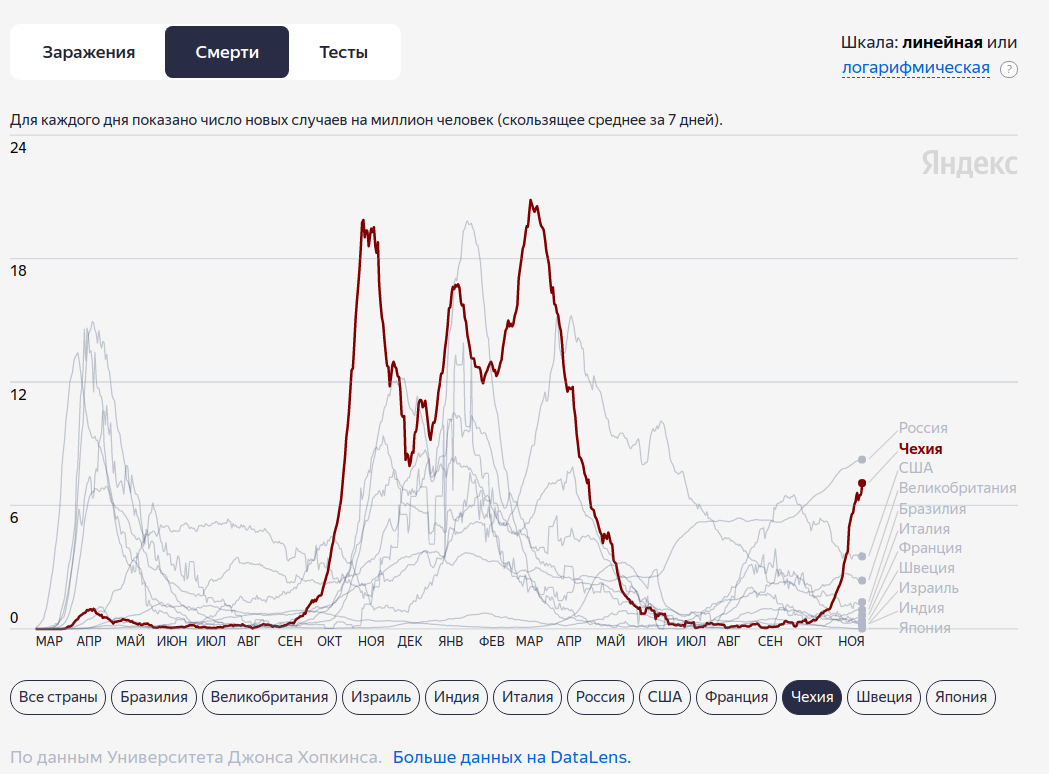Click the dark red Чехия endpoint dot
This screenshot has height=774, width=1049.
pyautogui.click(x=862, y=483)
